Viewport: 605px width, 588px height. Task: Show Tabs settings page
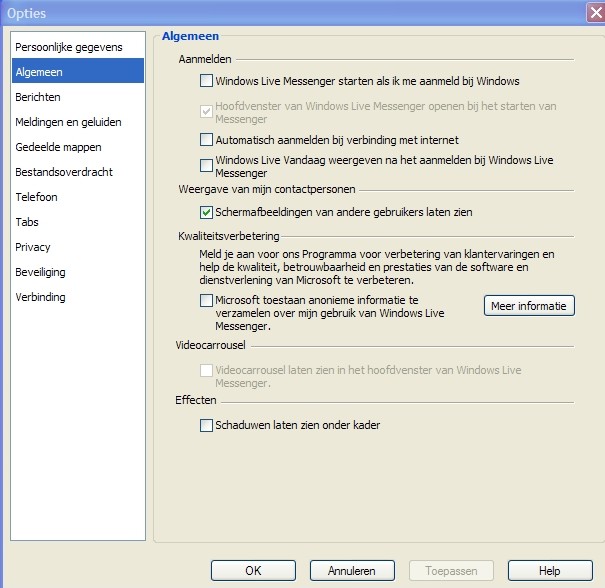78,222
